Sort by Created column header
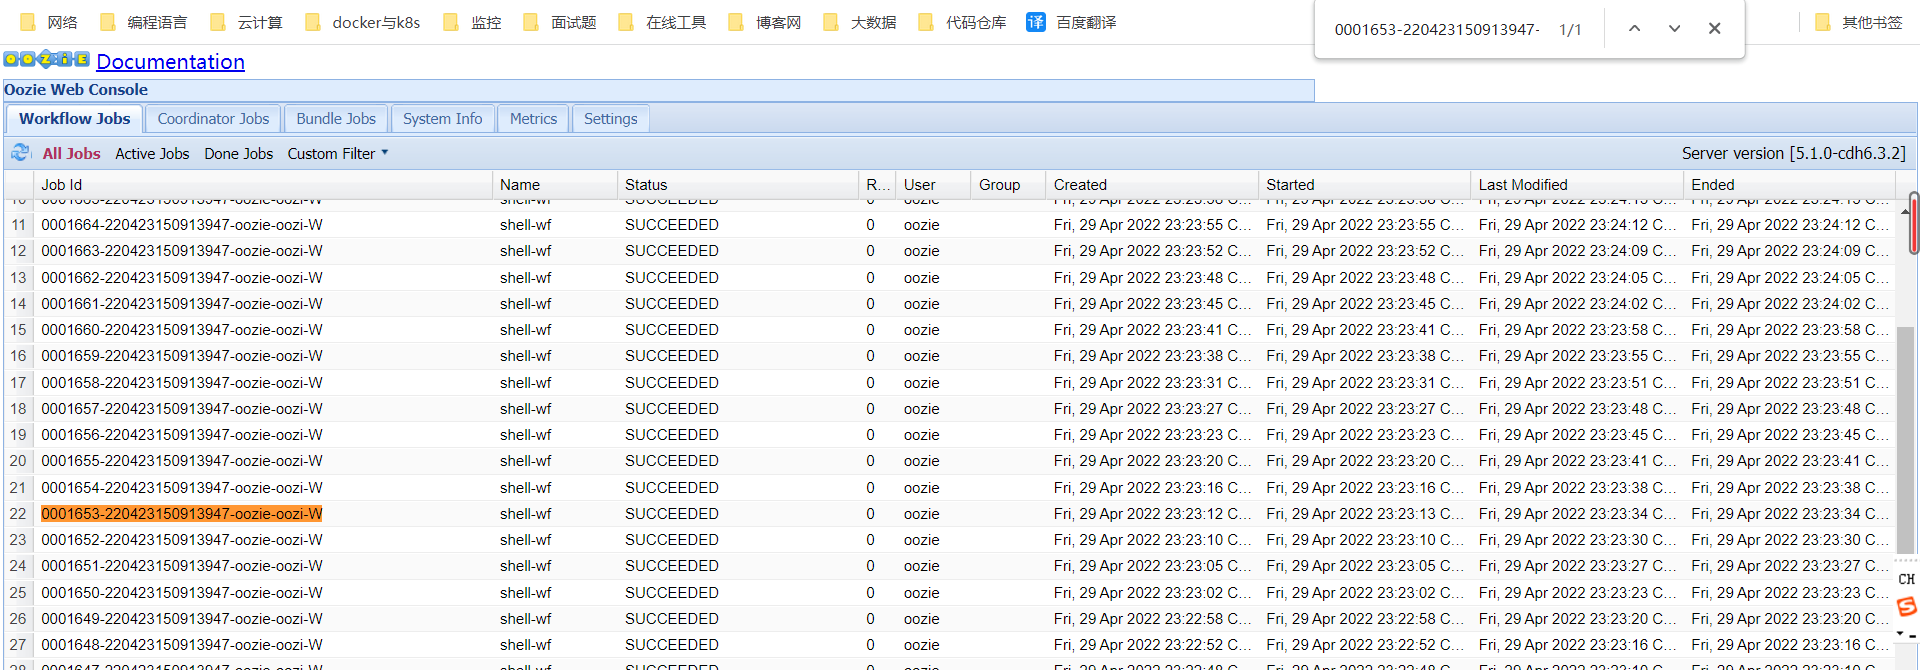This screenshot has height=670, width=1920. click(x=1151, y=184)
